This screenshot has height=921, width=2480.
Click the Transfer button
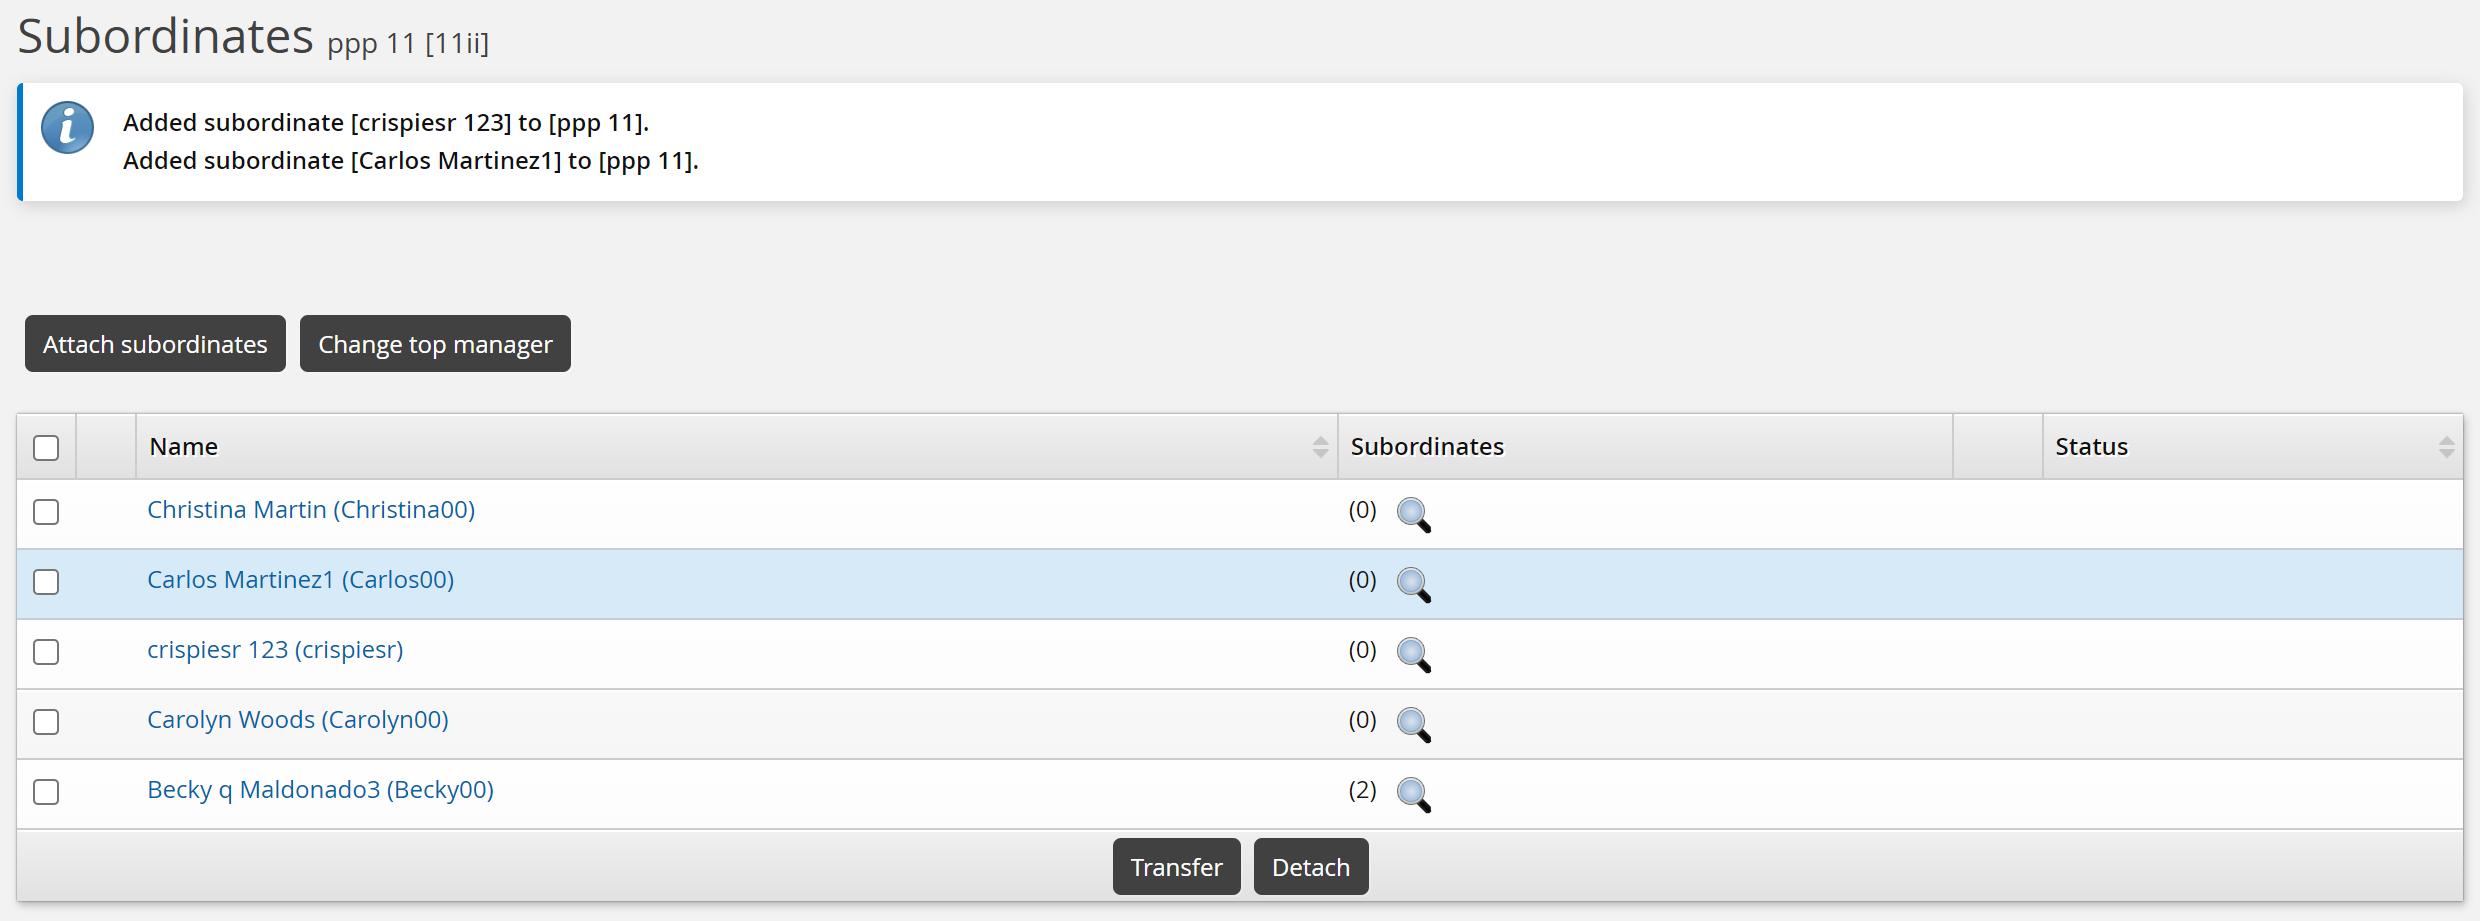[x=1176, y=867]
